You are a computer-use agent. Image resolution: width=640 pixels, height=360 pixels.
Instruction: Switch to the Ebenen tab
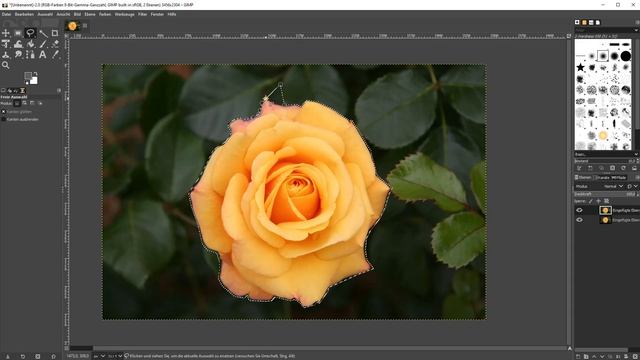tap(583, 178)
